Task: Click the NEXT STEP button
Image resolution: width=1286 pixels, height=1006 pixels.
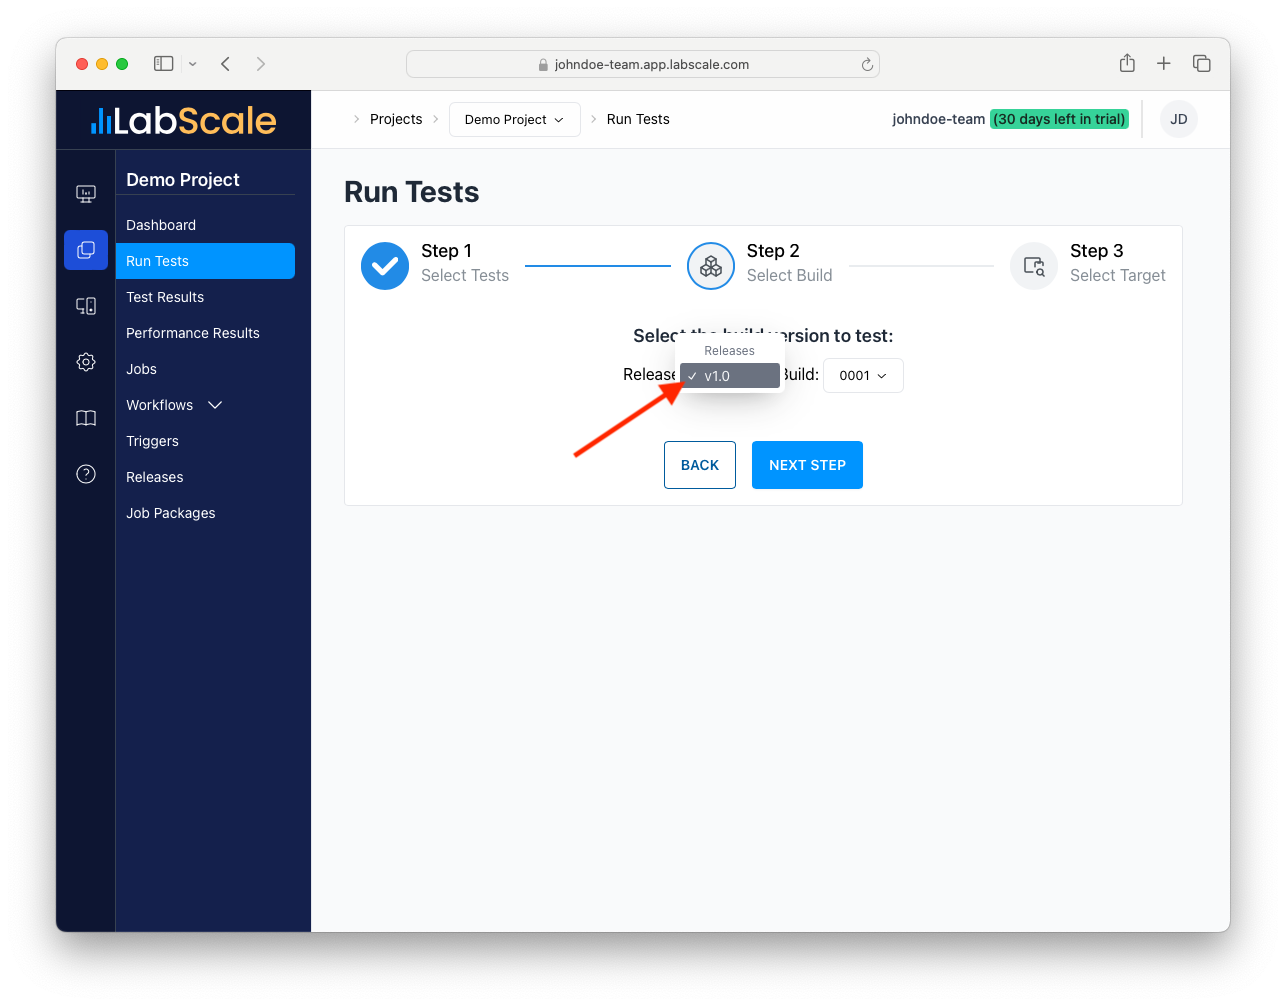Action: pyautogui.click(x=807, y=465)
